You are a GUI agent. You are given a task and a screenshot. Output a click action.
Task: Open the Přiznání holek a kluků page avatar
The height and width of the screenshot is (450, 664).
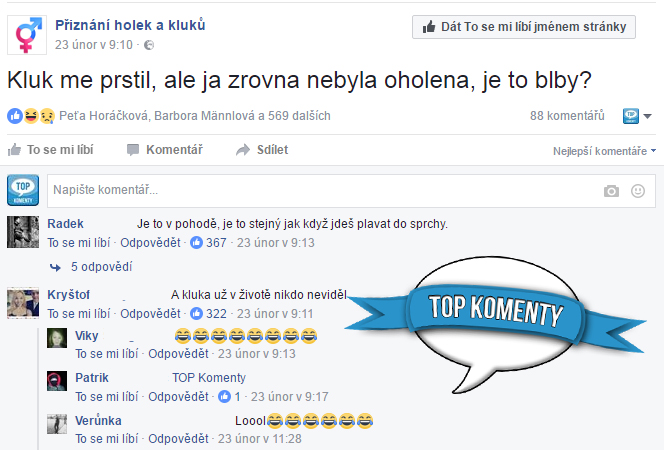[27, 36]
